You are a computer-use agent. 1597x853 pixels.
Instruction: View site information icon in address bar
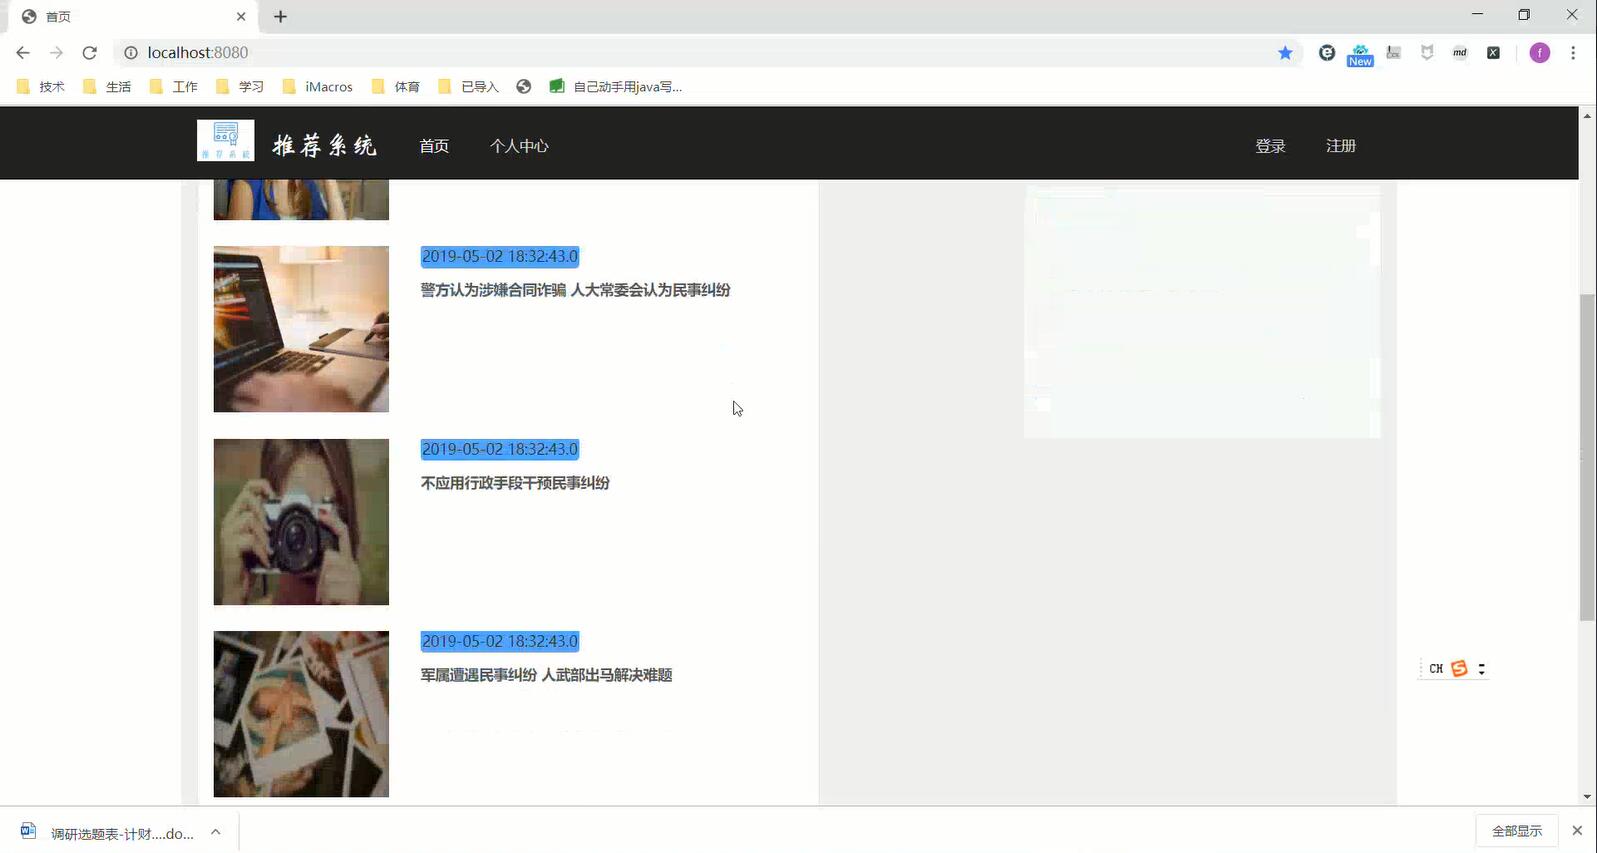(130, 53)
